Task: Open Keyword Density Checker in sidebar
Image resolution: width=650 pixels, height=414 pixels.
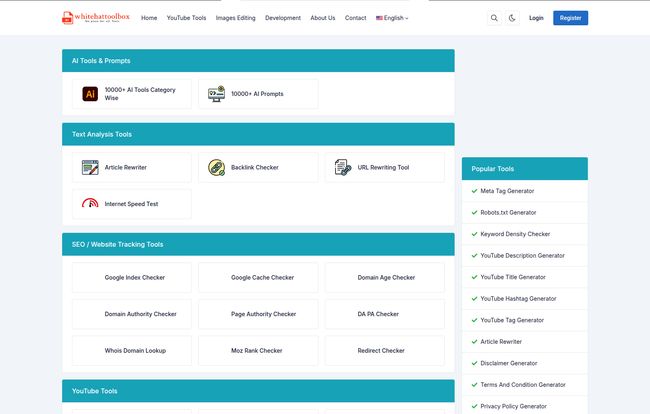Action: click(515, 234)
